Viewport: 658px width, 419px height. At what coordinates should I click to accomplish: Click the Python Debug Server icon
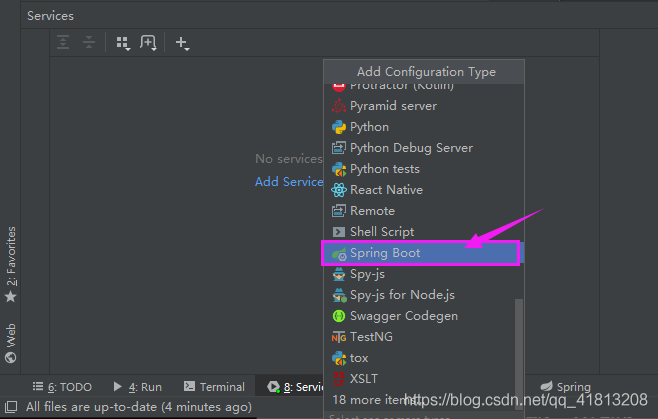[x=338, y=148]
